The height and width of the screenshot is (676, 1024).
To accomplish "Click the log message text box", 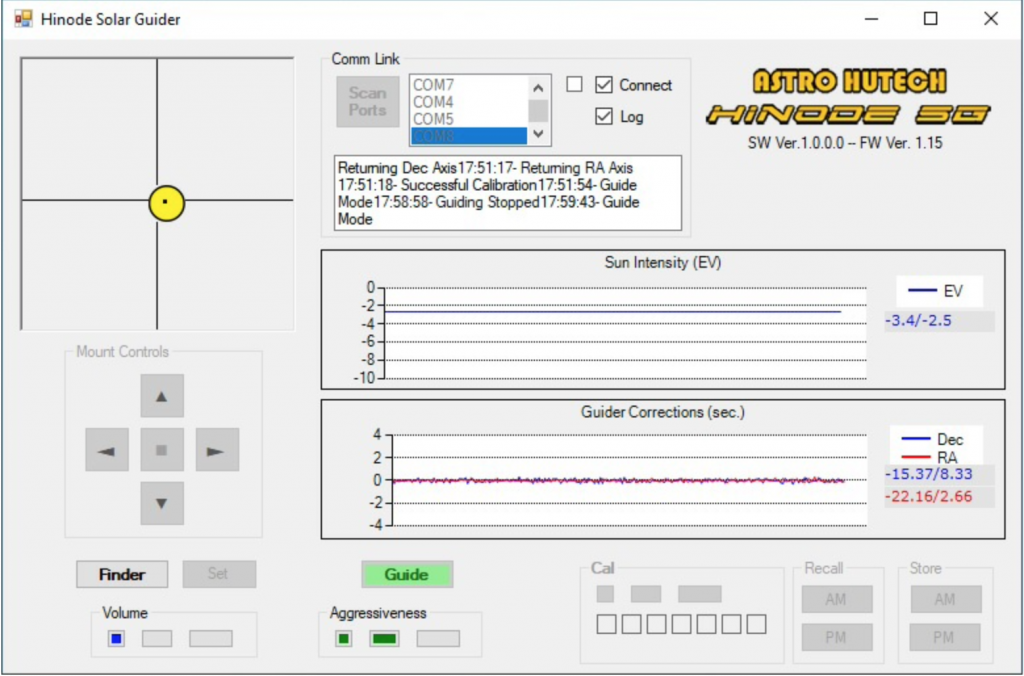I will (509, 193).
